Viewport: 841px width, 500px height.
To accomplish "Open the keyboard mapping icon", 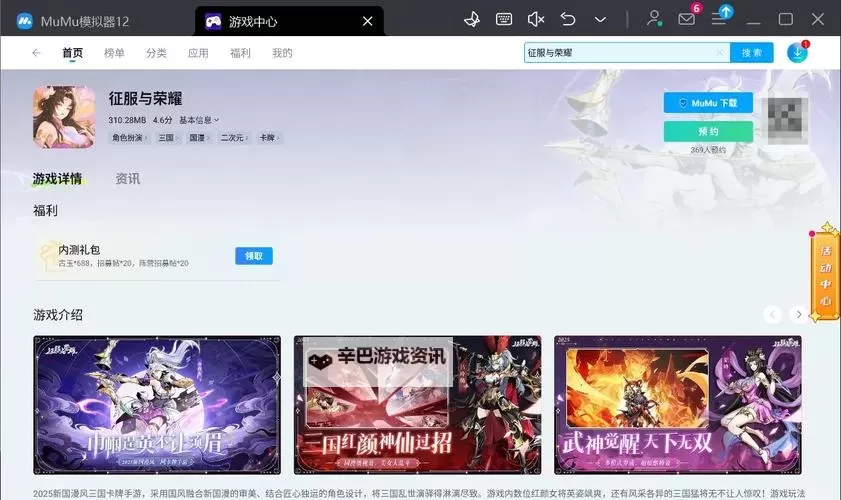I will point(504,20).
